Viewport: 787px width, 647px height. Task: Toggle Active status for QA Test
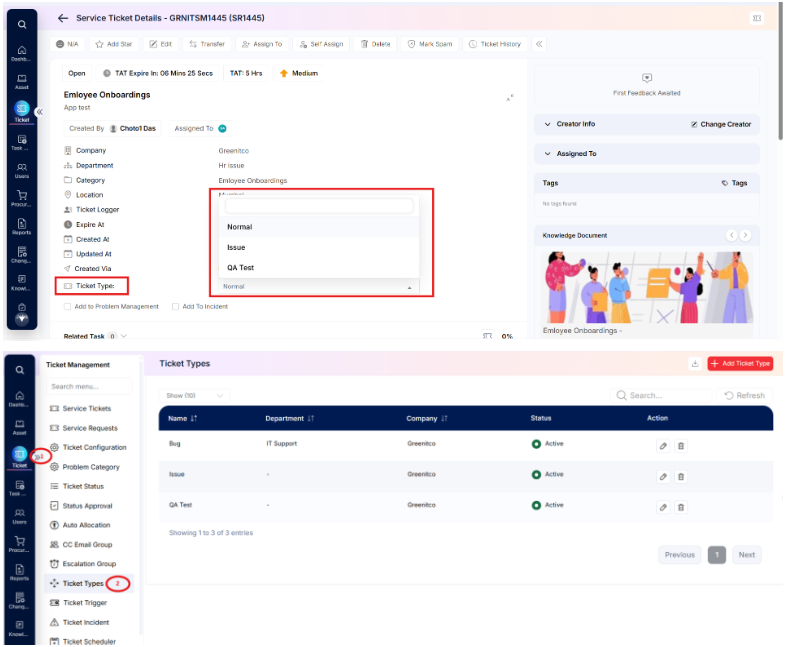[536, 505]
